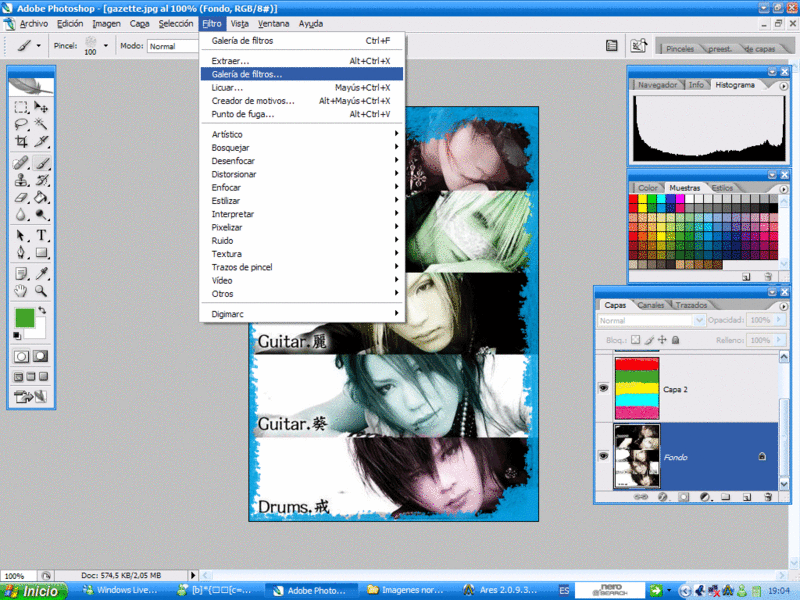This screenshot has width=800, height=600.
Task: Delete the selected layer with trash icon
Action: (767, 496)
